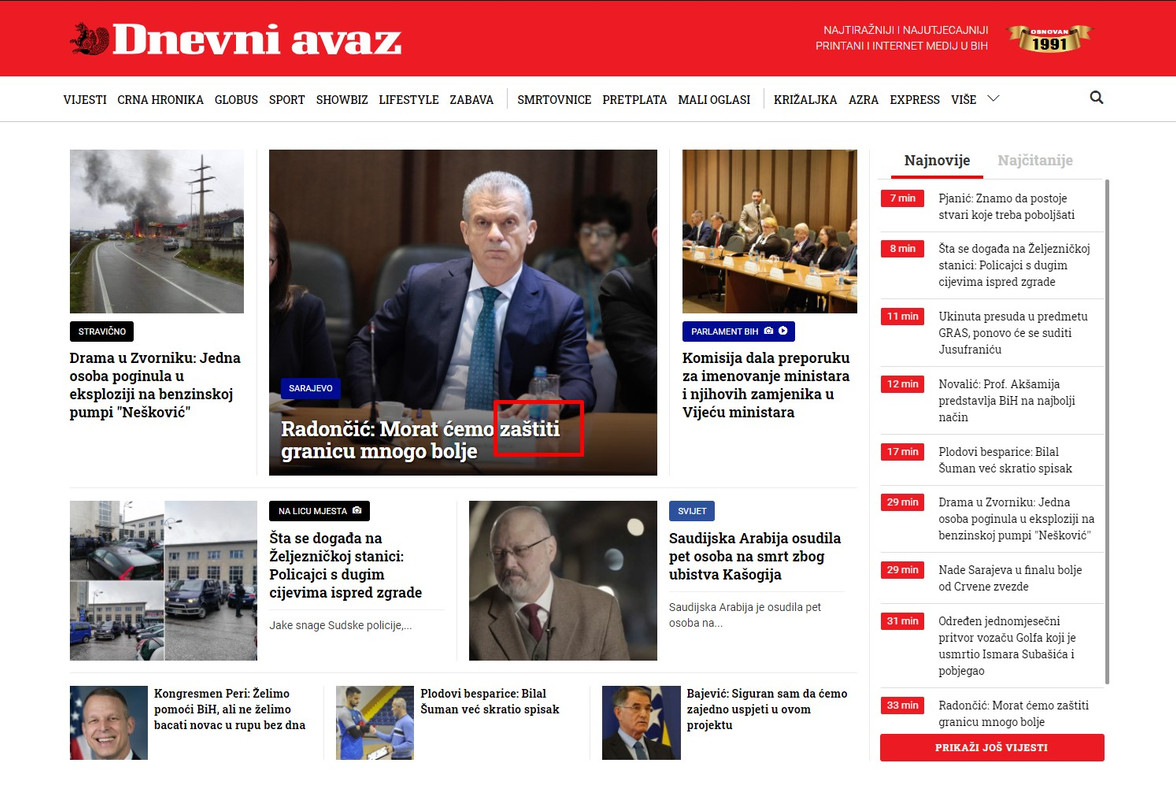The image size is (1176, 800).
Task: Open the Express link
Action: (x=914, y=99)
